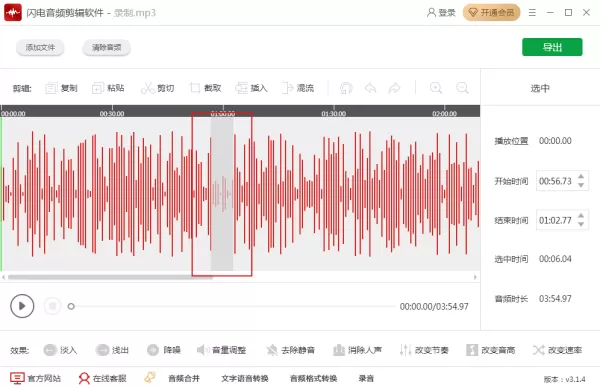Screen dimensions: 600x388
Task: Choose the 截取 (crop) tool
Action: click(205, 88)
